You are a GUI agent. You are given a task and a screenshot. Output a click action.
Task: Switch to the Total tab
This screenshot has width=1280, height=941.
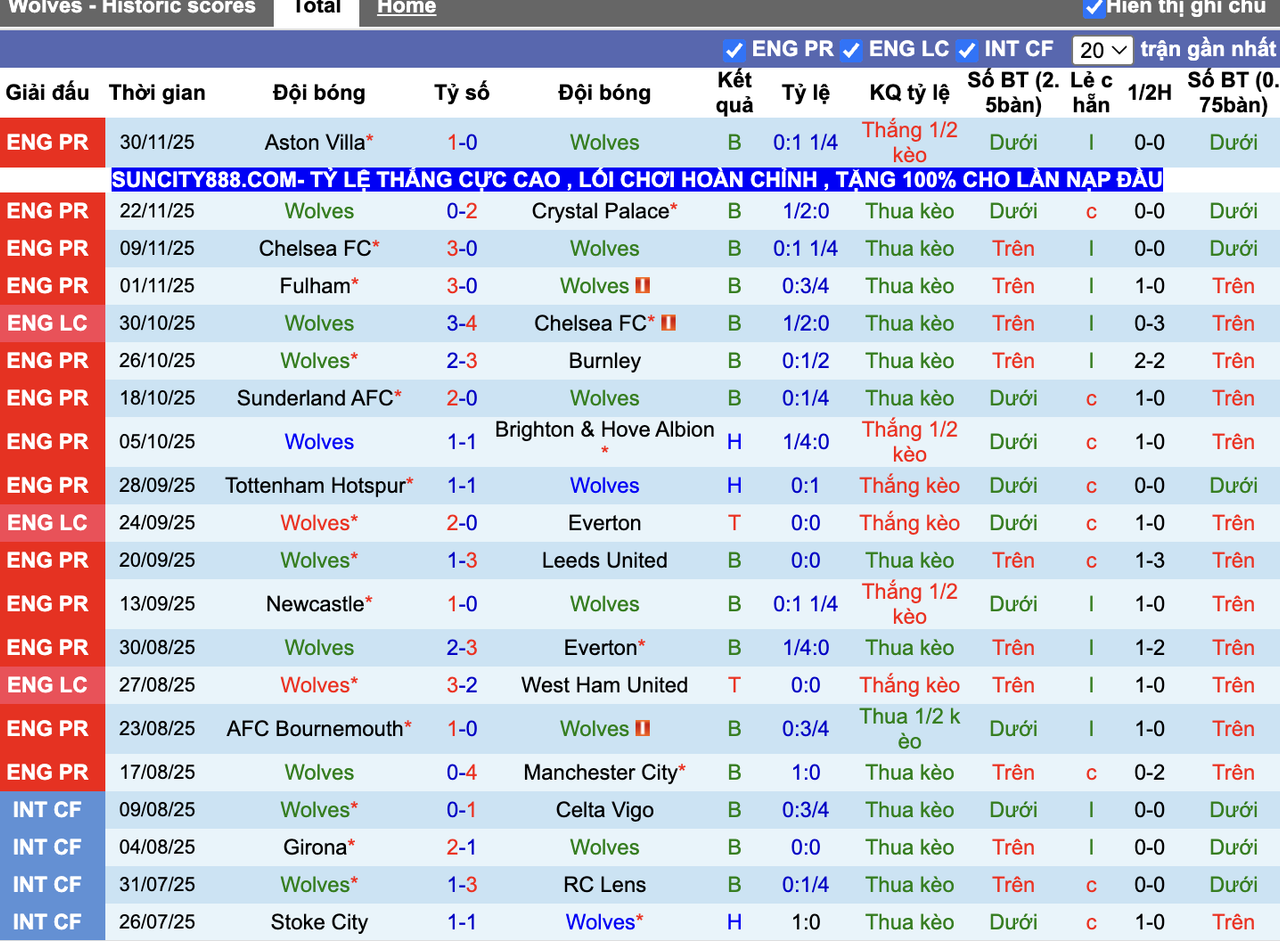click(x=316, y=8)
